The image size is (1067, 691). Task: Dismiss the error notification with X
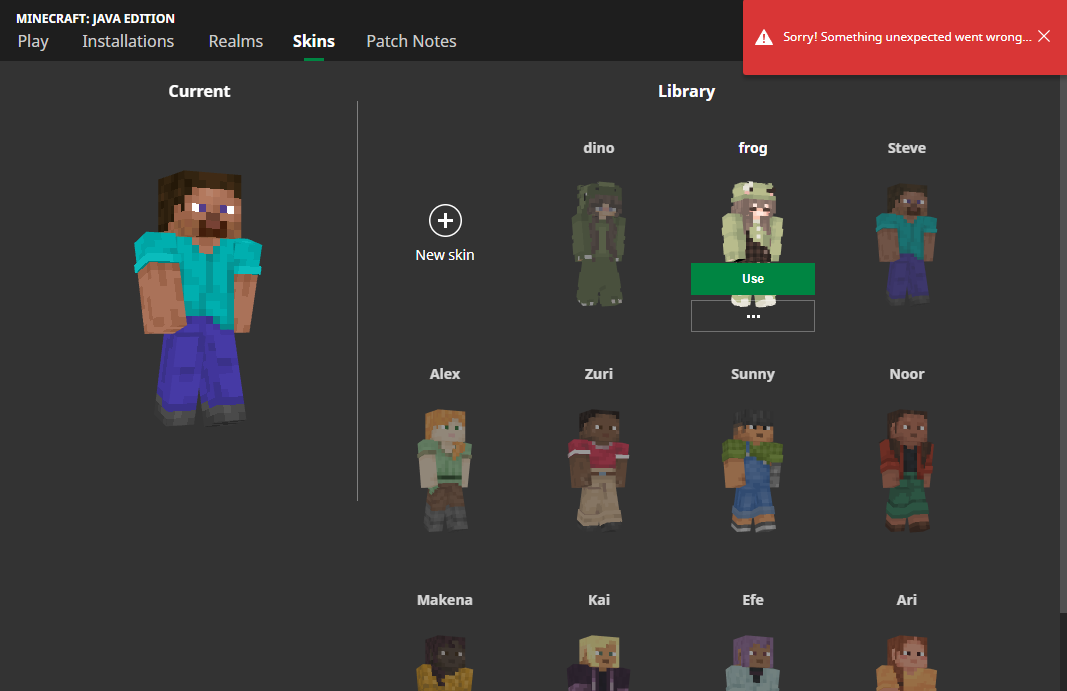(x=1044, y=37)
